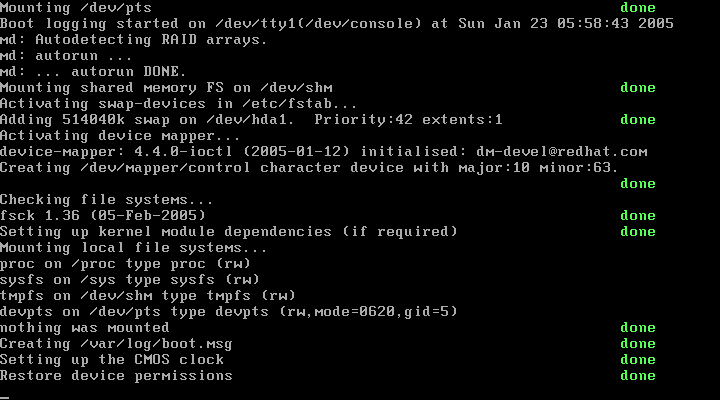Click 'done' beside Adding 514040k swap
The width and height of the screenshot is (720, 400).
pyautogui.click(x=638, y=120)
